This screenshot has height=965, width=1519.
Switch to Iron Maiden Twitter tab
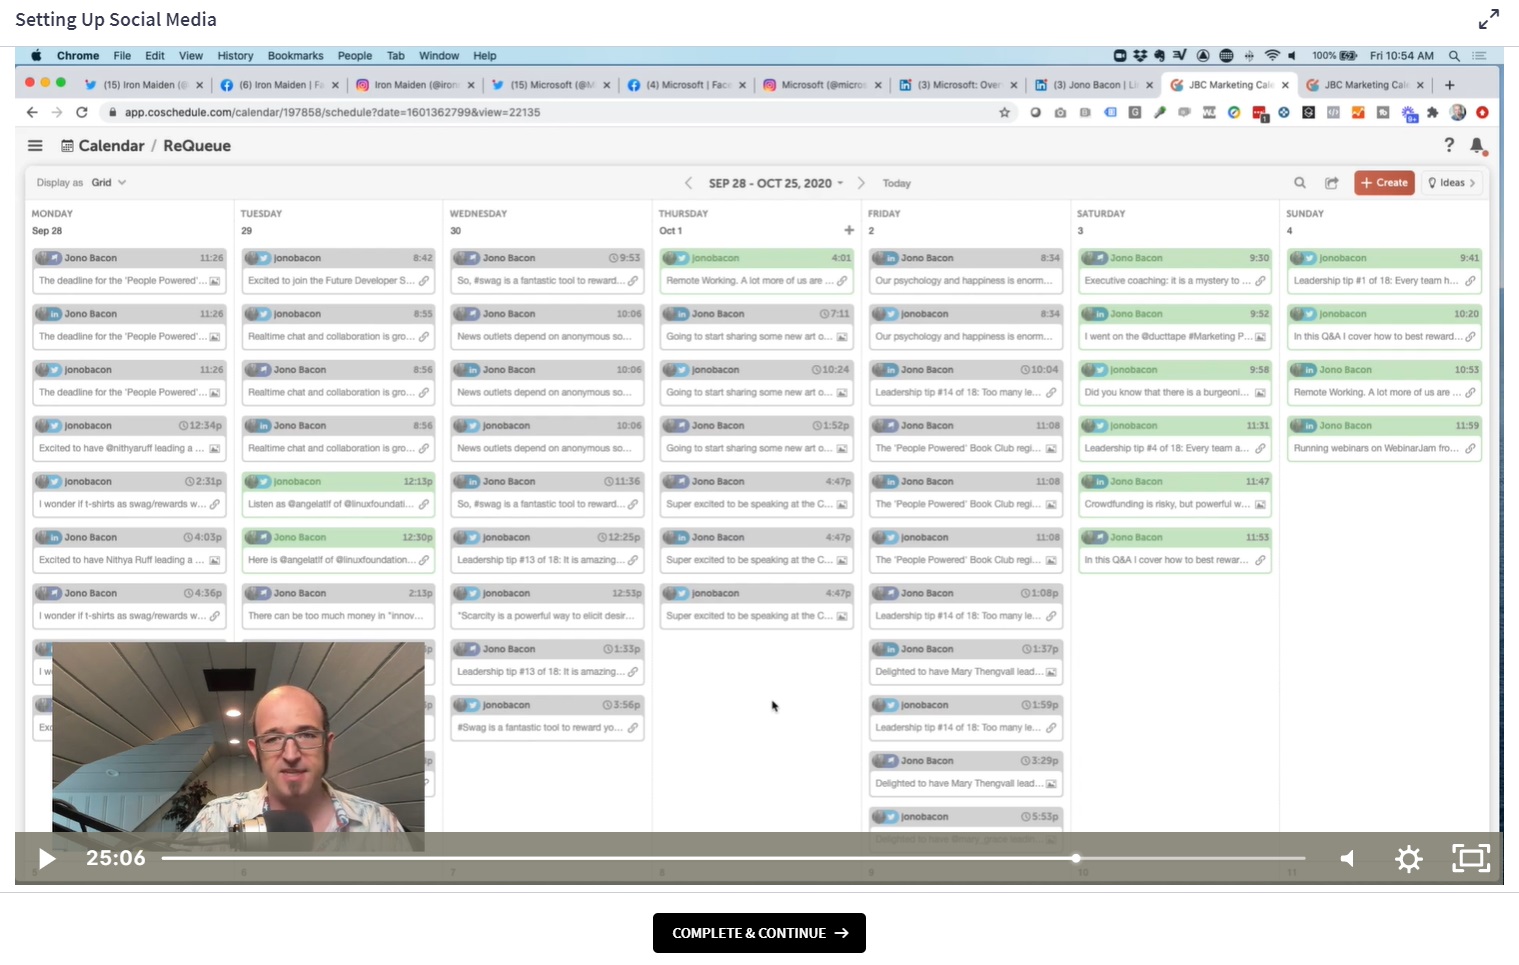[144, 85]
